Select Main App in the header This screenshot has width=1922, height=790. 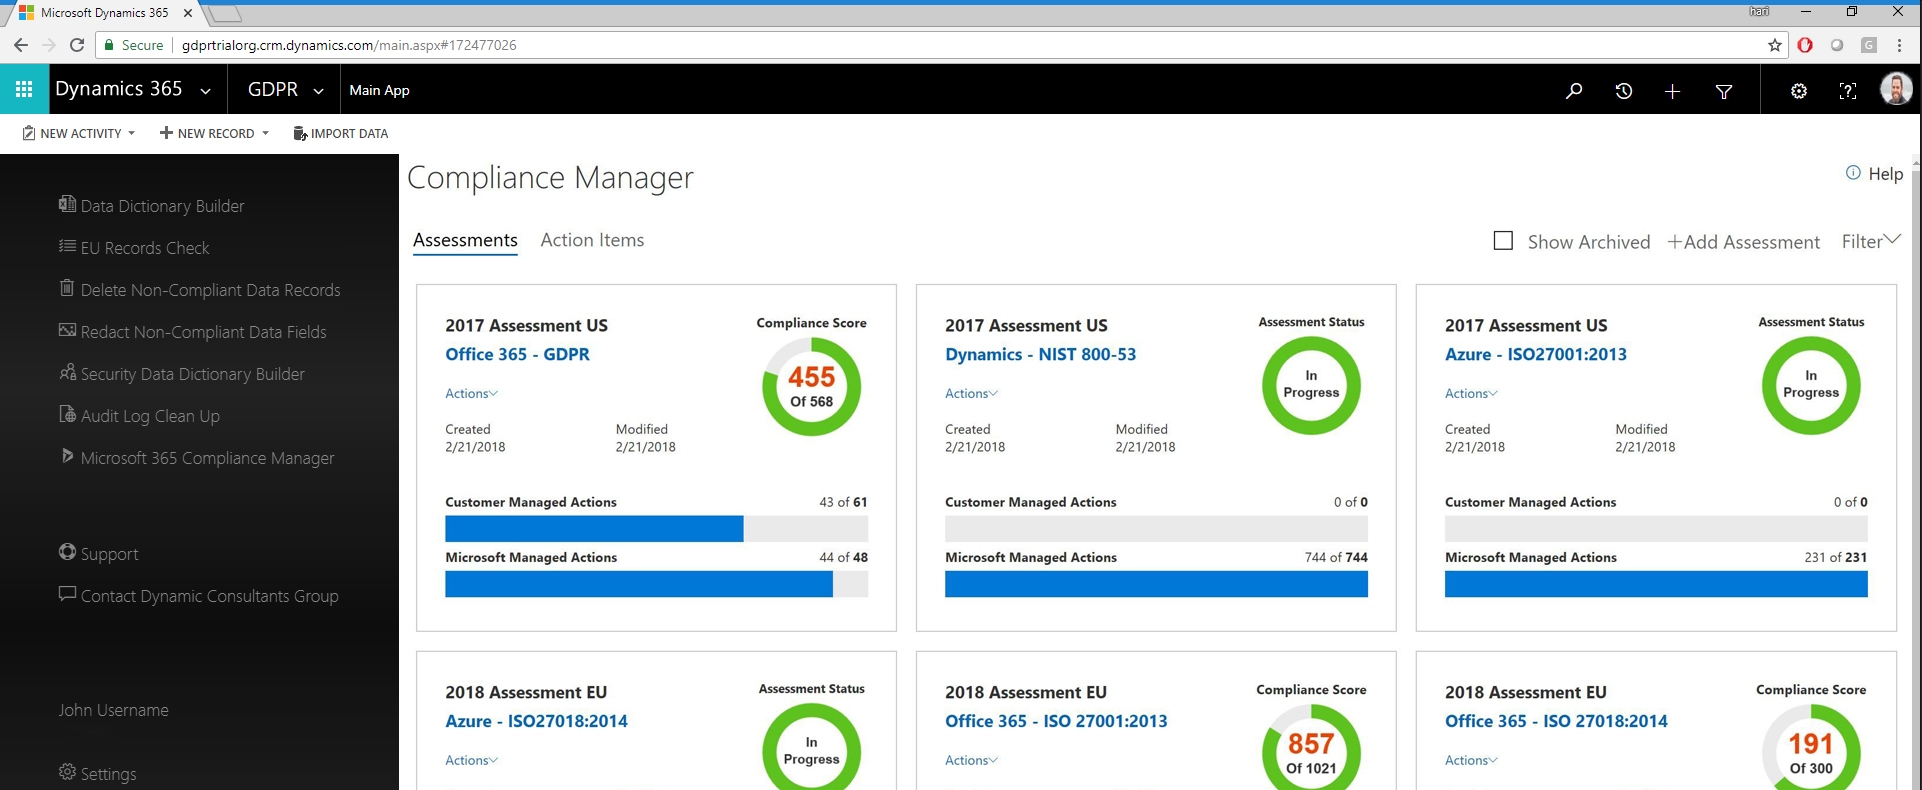379,90
